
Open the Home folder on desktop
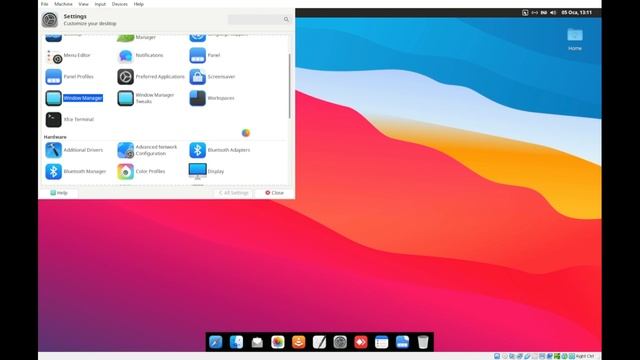pyautogui.click(x=575, y=40)
